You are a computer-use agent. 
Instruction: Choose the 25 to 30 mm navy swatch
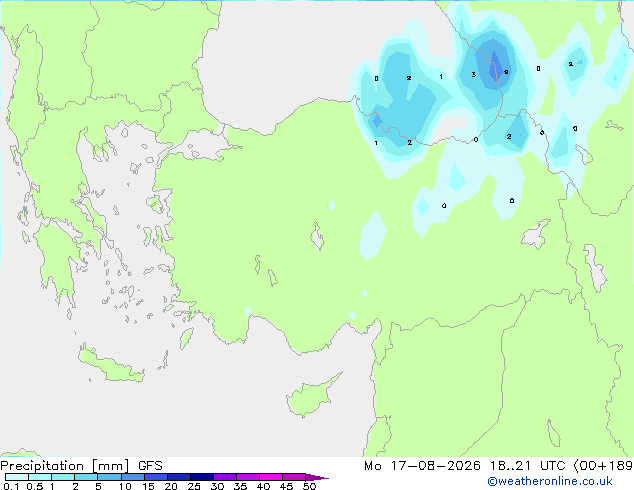pos(201,477)
